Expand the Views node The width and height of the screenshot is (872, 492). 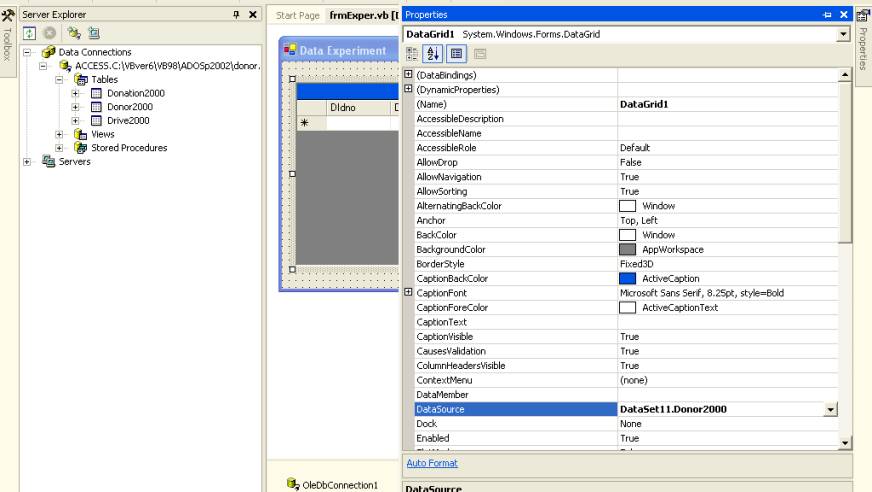pos(59,134)
